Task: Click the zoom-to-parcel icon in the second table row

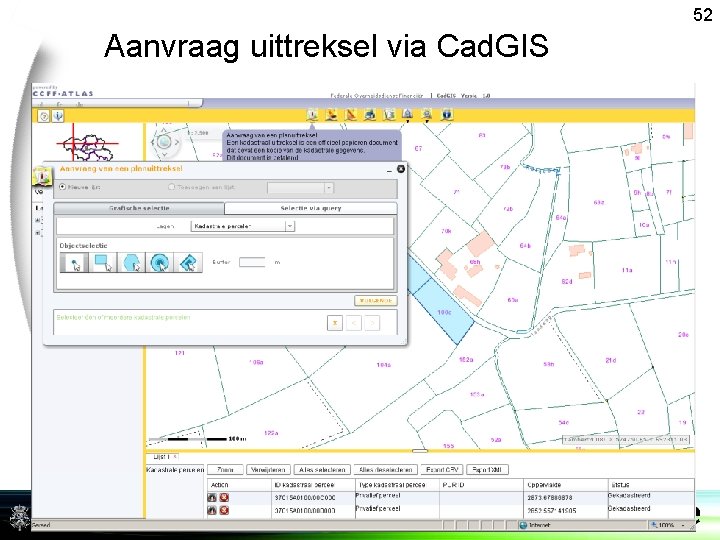Action: pos(212,510)
